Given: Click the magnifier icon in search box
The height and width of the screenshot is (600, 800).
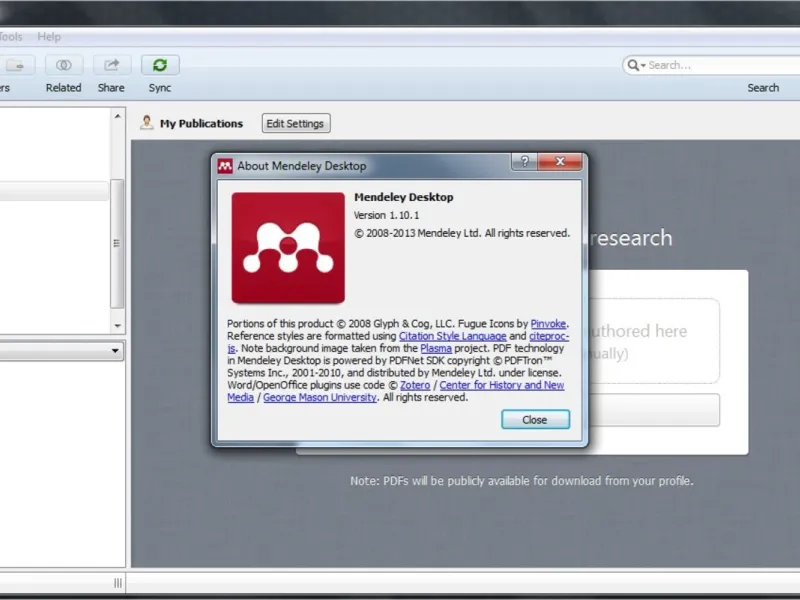Looking at the screenshot, I should point(633,65).
